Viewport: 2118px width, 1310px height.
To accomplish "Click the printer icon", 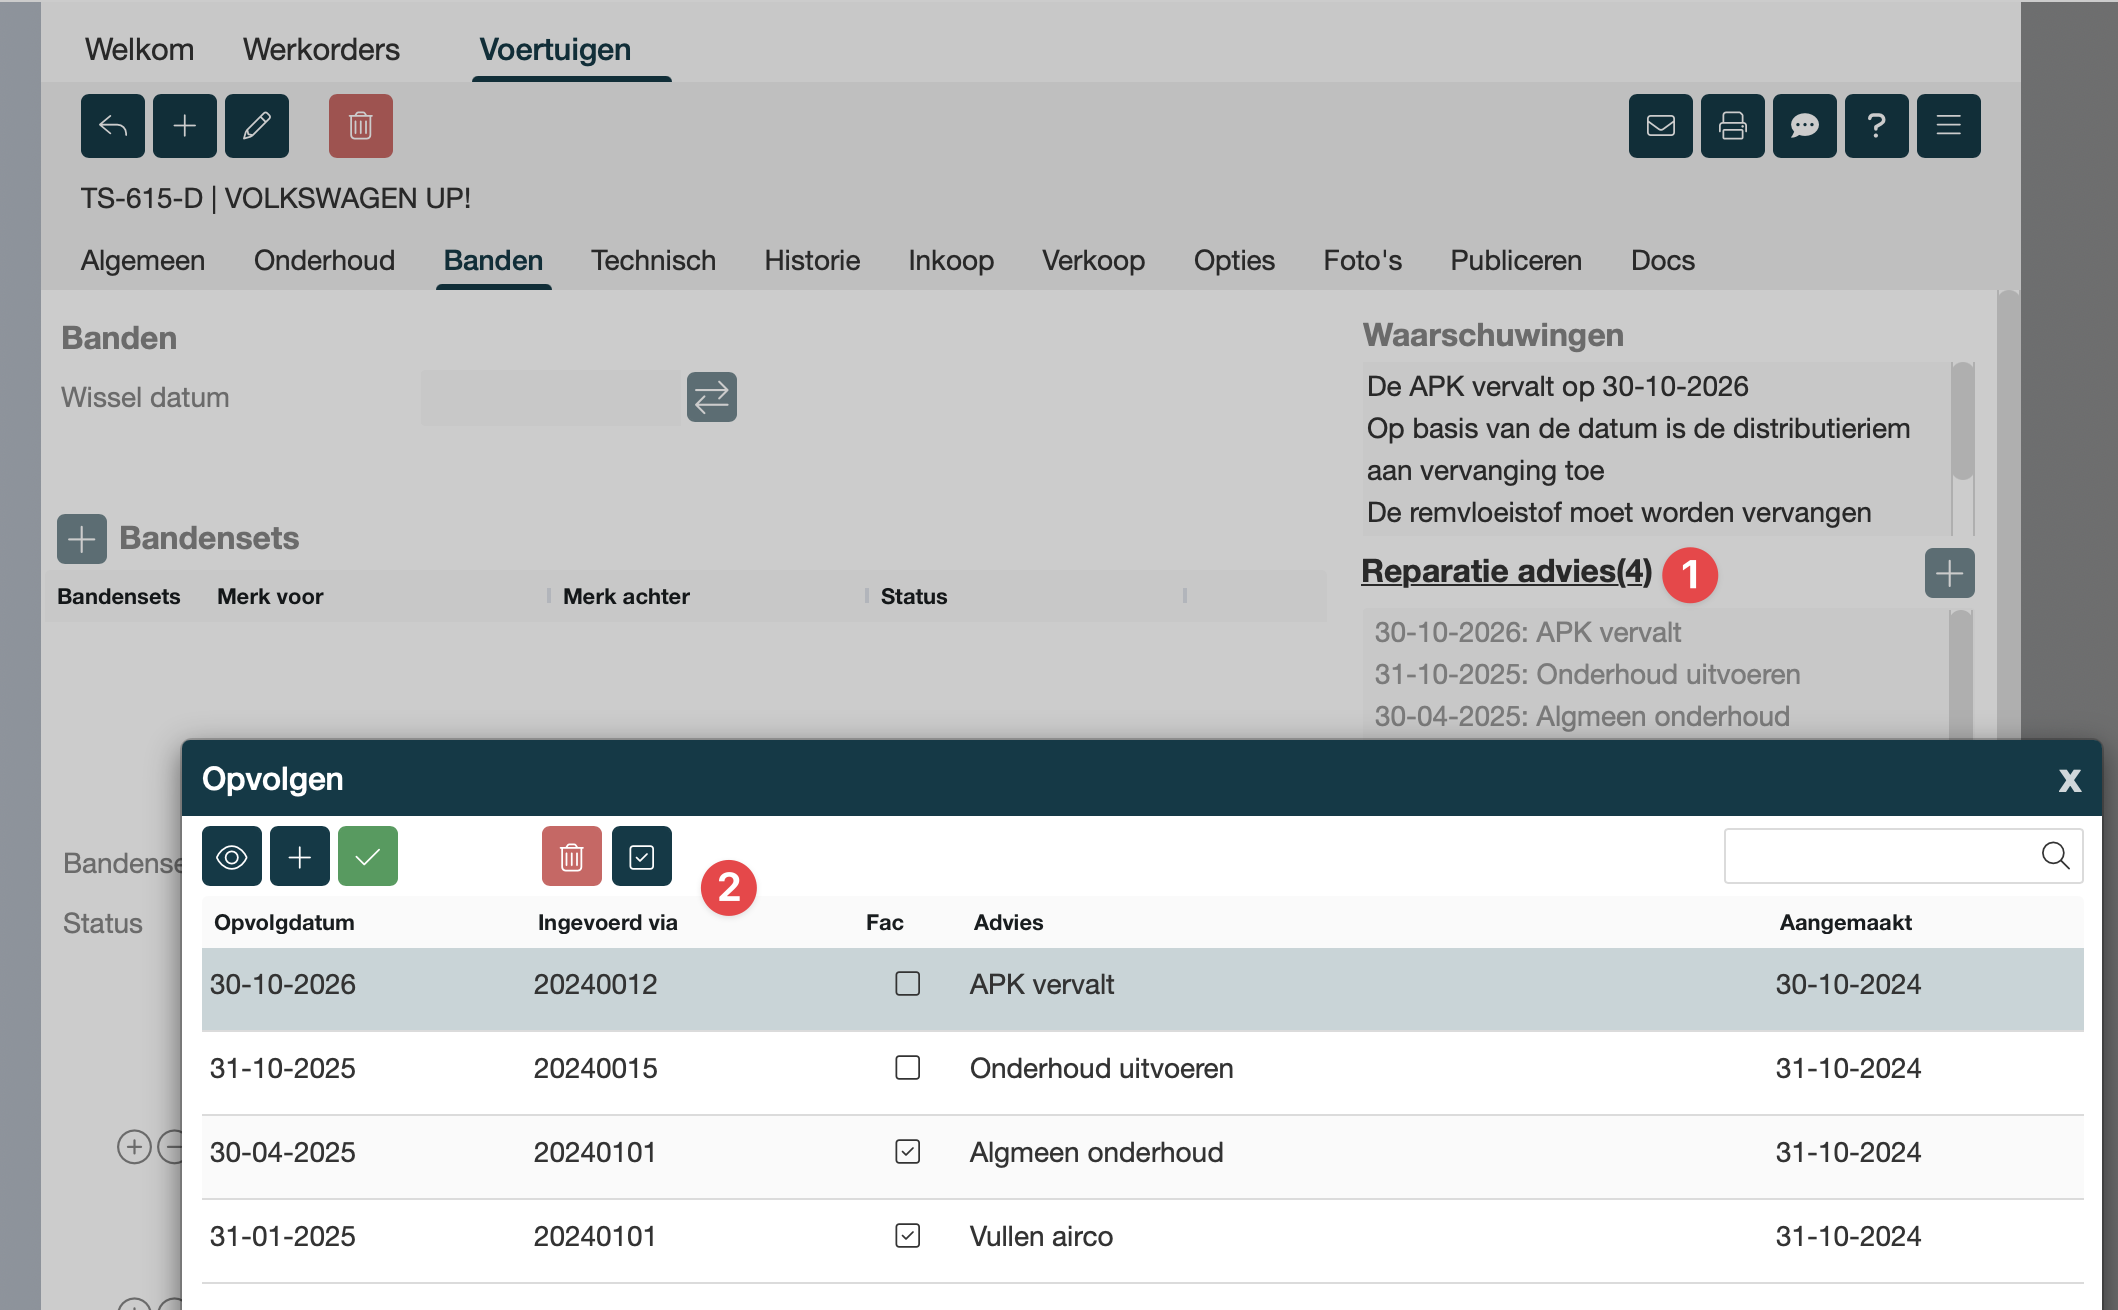I will click(1732, 126).
